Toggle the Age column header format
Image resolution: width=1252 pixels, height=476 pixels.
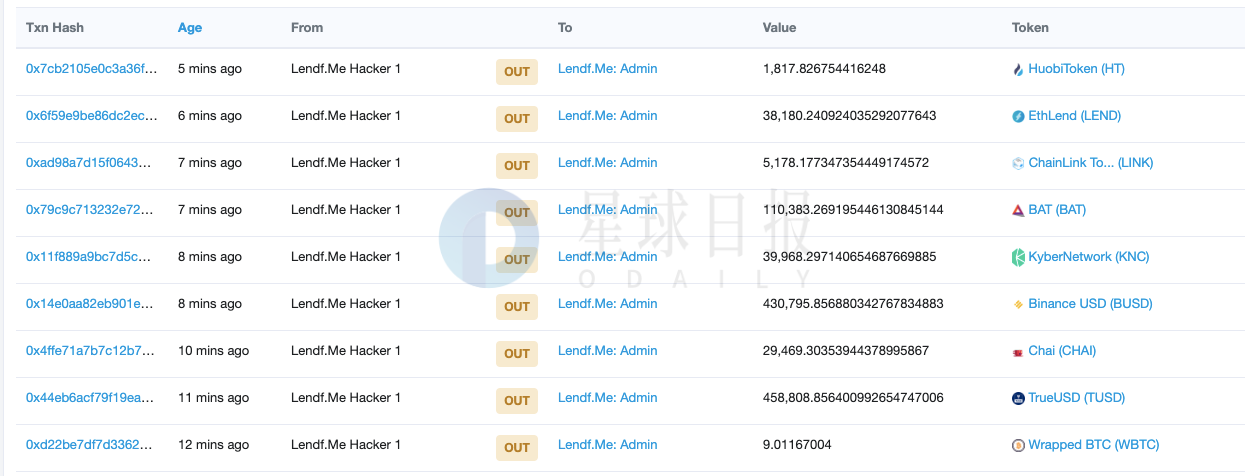(190, 28)
